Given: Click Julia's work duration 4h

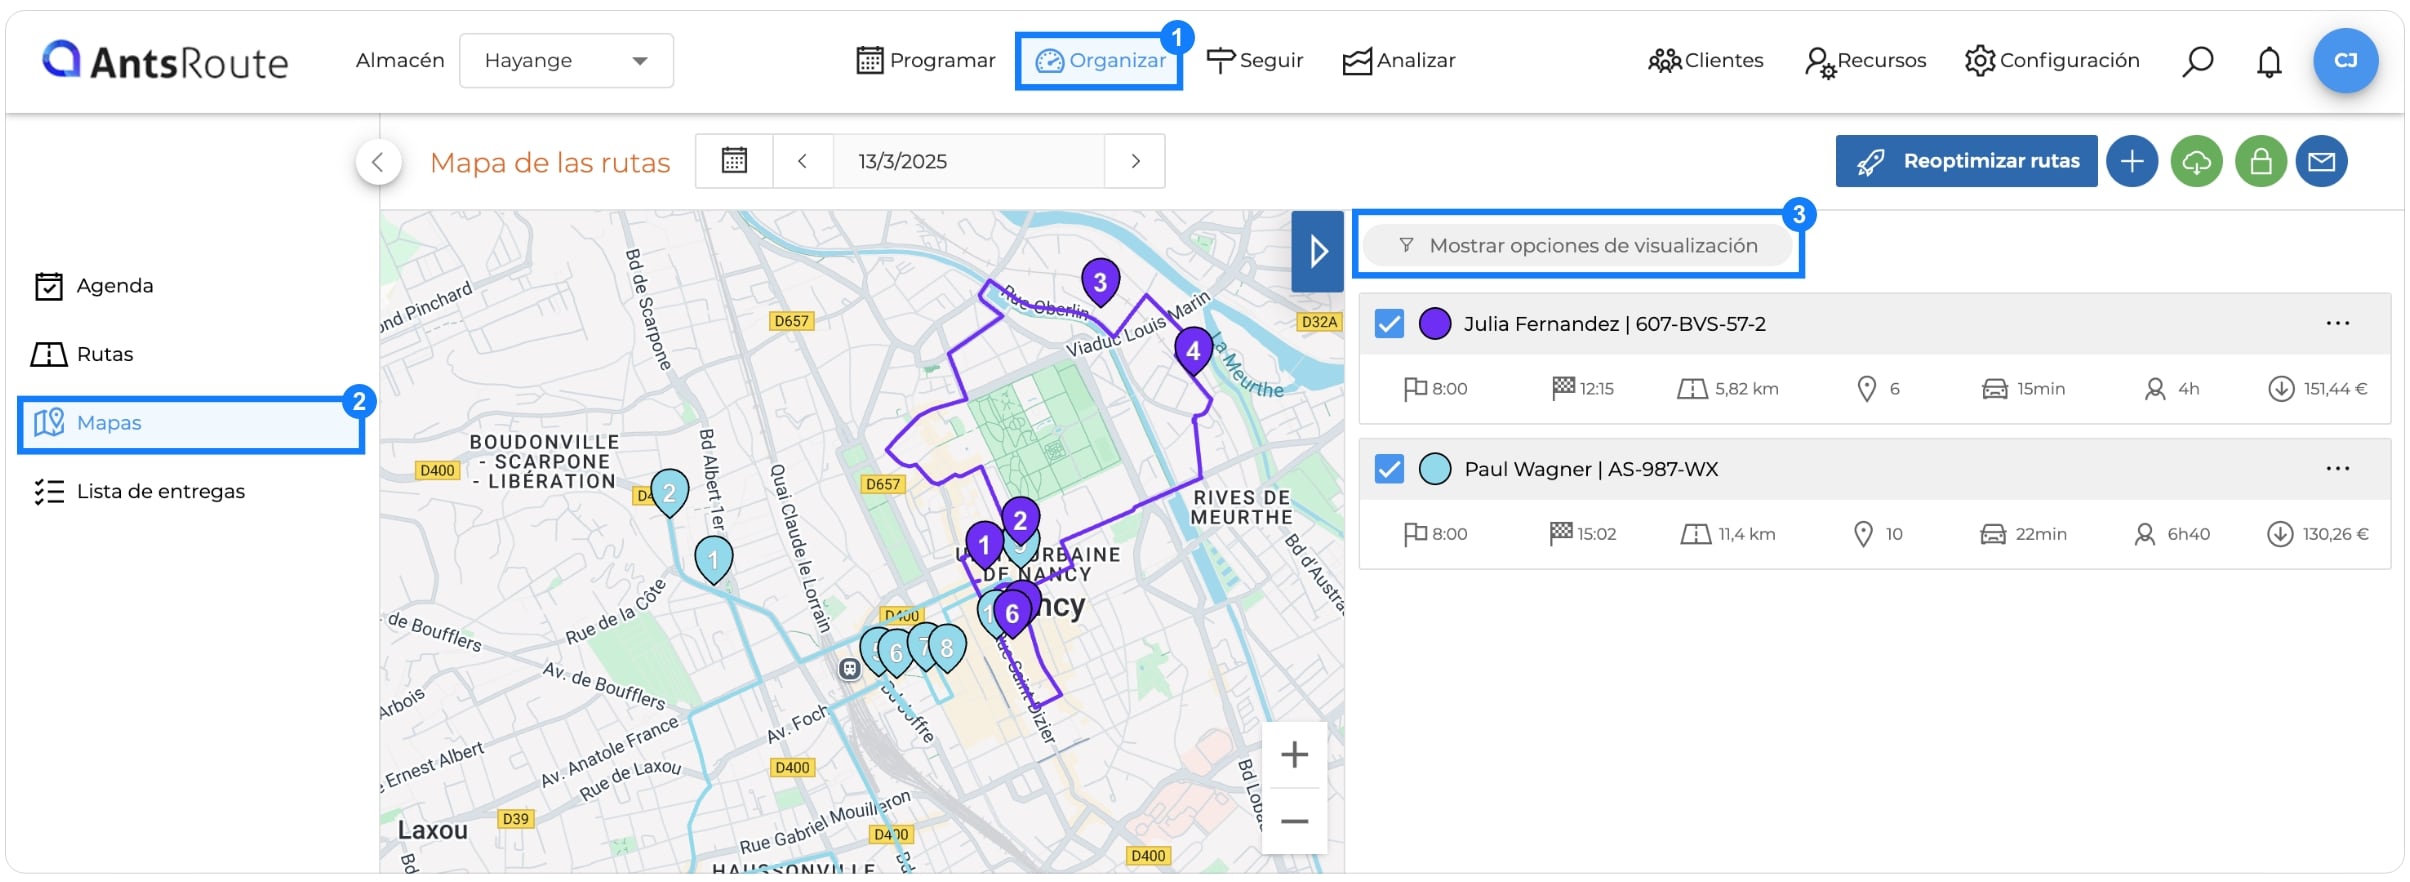Looking at the screenshot, I should coord(2172,389).
